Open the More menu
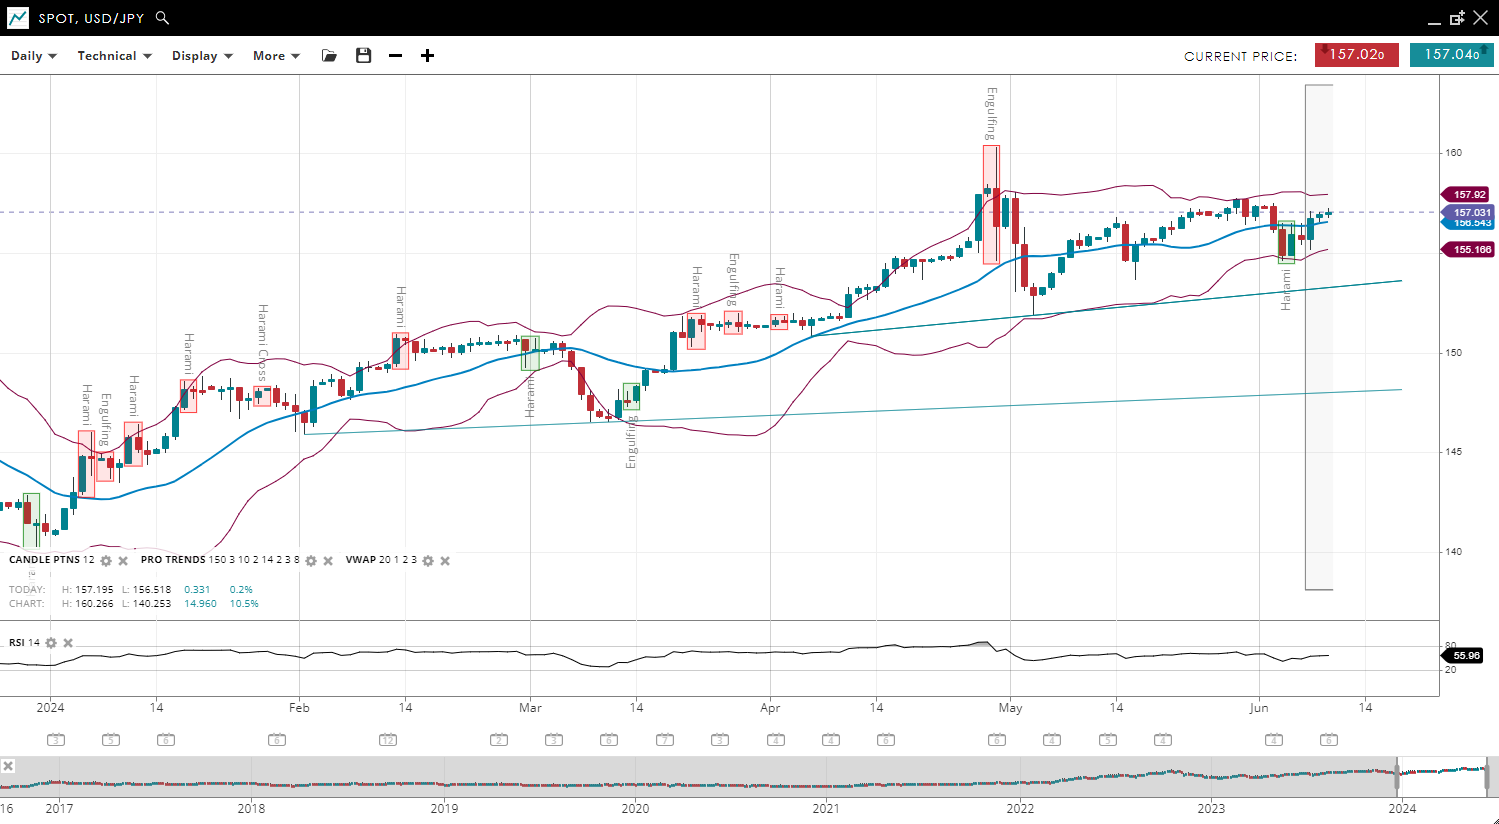Image resolution: width=1499 pixels, height=824 pixels. (x=276, y=56)
